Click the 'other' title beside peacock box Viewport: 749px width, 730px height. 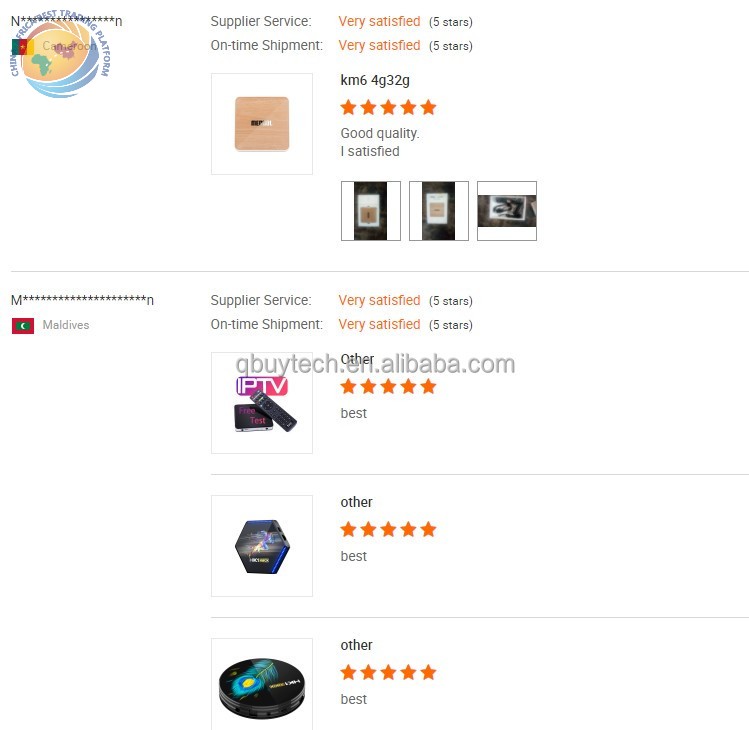pyautogui.click(x=356, y=645)
